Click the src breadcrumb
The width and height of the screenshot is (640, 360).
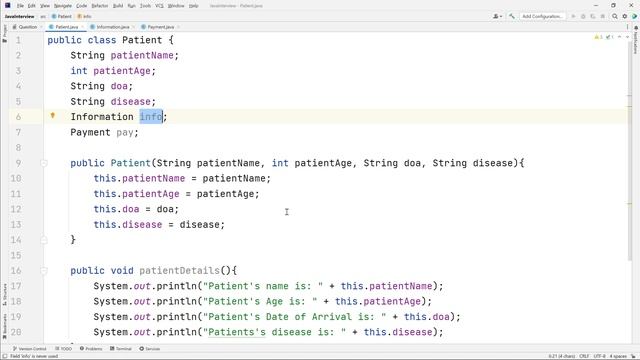pyautogui.click(x=43, y=16)
